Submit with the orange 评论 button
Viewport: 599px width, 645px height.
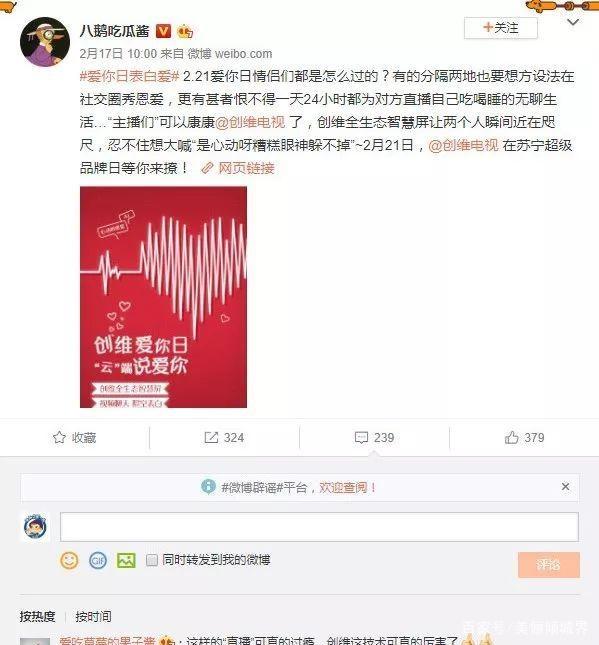pyautogui.click(x=549, y=565)
